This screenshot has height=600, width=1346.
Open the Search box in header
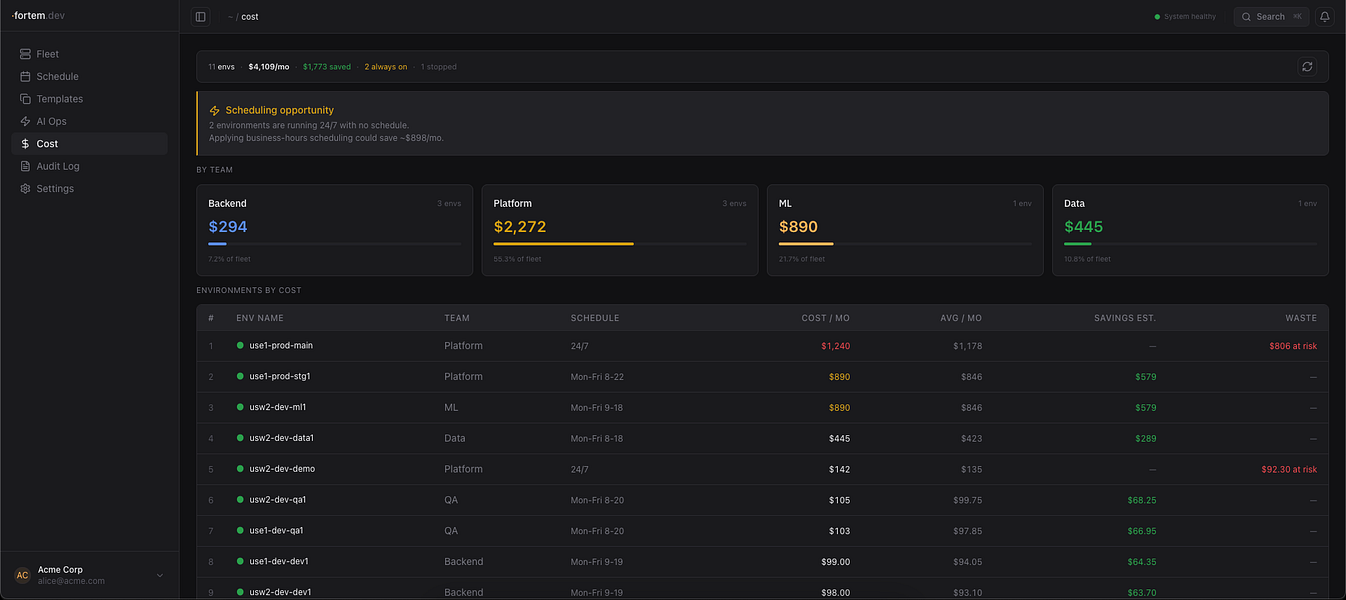[1271, 17]
